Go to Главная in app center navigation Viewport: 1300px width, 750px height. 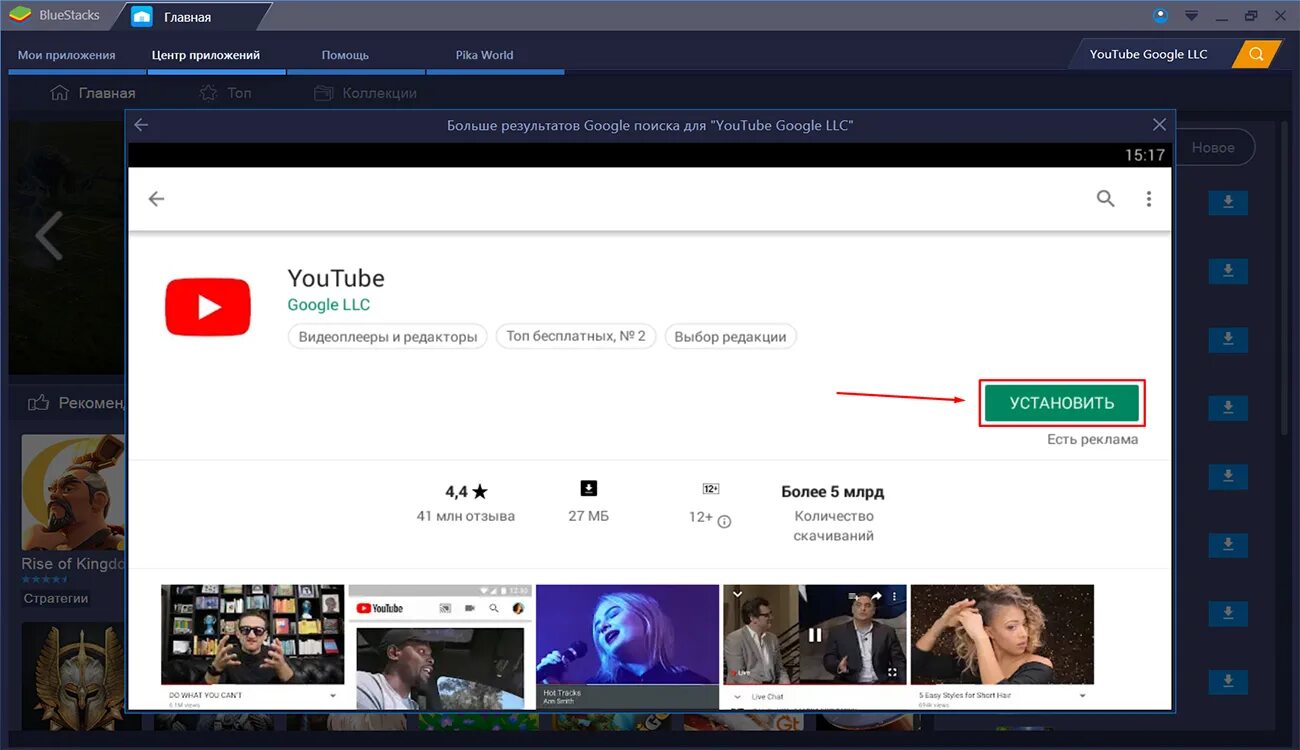93,93
